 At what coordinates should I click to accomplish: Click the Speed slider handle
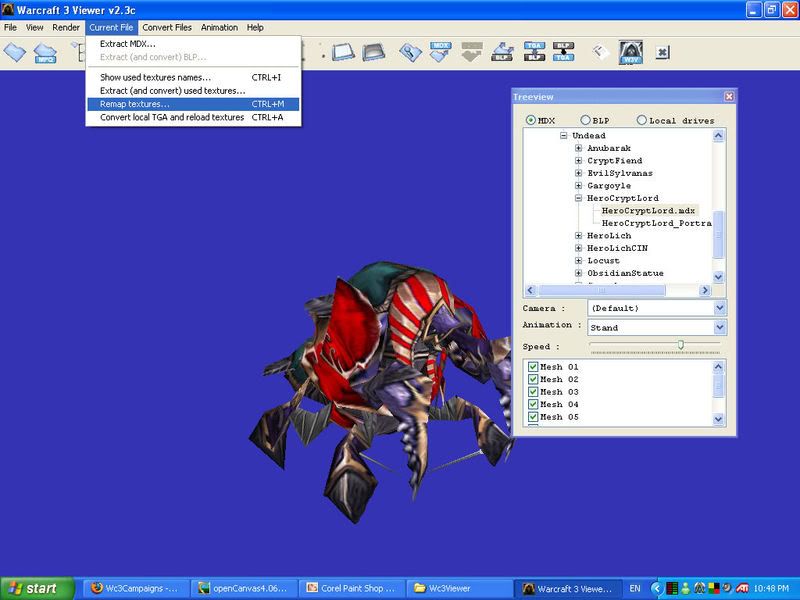(680, 345)
